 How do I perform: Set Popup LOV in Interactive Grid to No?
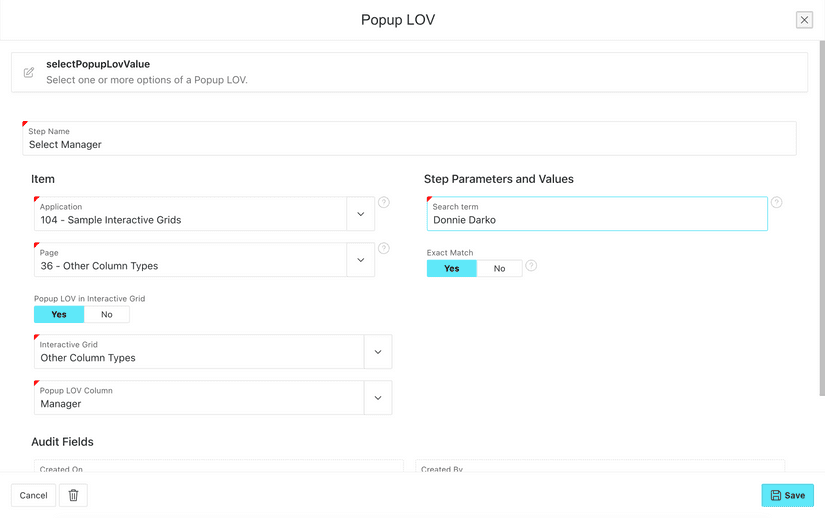pos(107,314)
